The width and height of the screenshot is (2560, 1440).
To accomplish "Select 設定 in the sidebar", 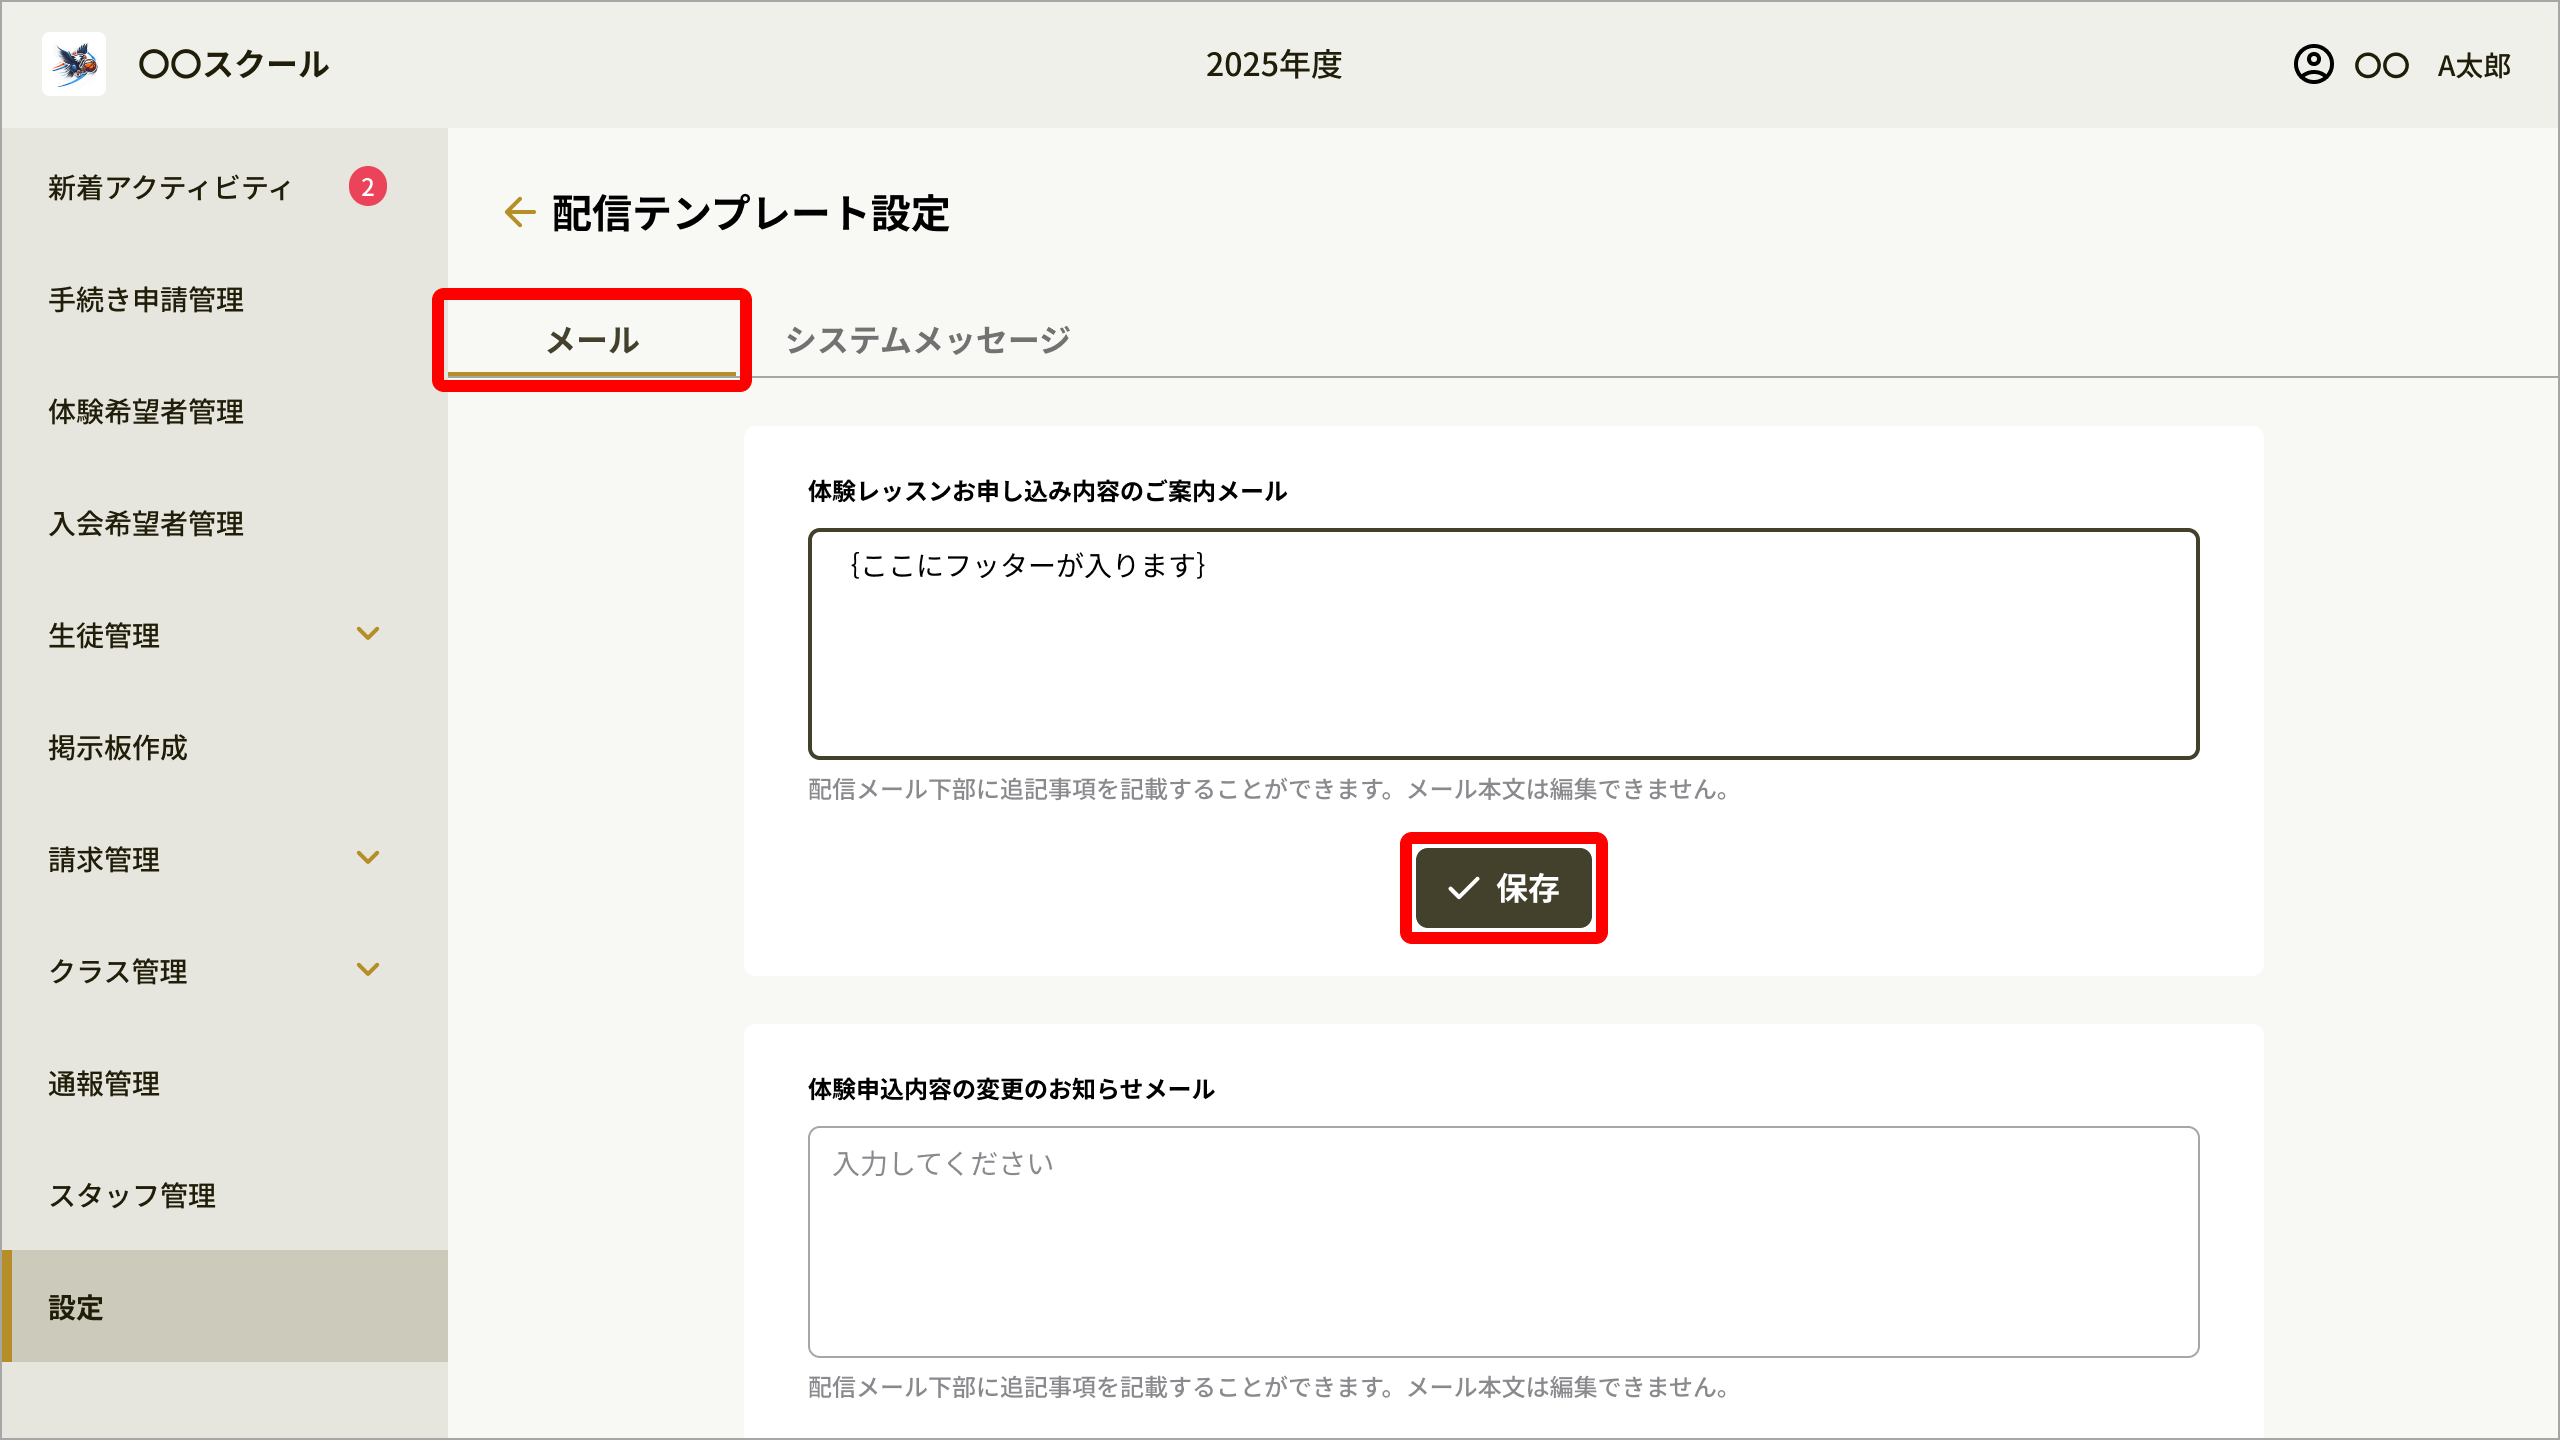I will 224,1306.
